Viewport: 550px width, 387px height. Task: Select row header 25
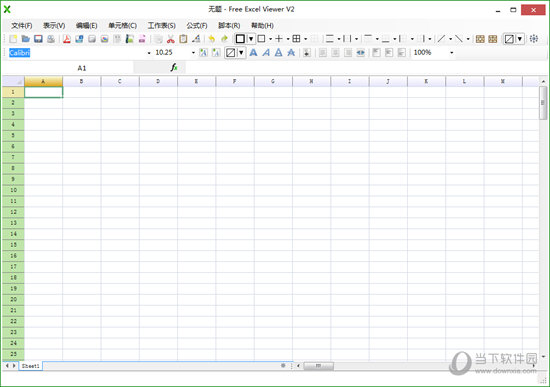(x=13, y=354)
